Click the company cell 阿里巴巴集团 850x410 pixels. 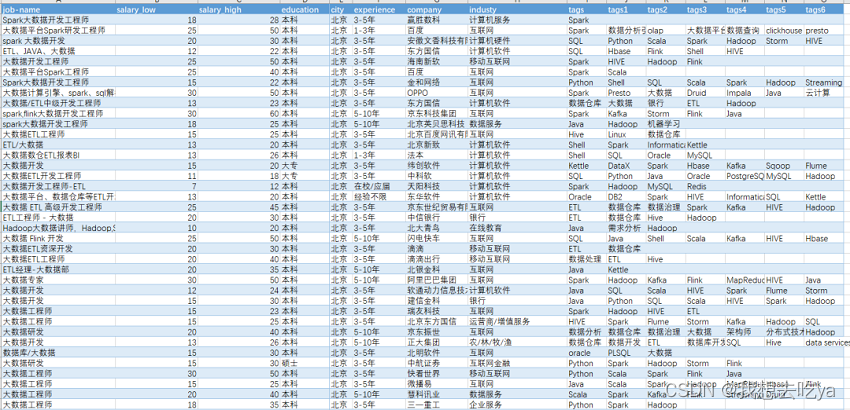[436, 280]
